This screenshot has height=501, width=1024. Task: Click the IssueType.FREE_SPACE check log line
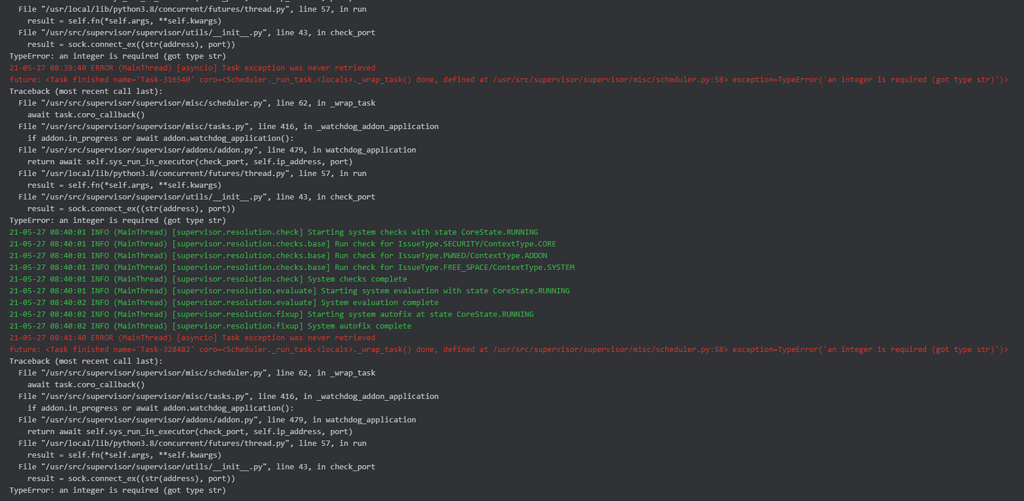pos(292,267)
